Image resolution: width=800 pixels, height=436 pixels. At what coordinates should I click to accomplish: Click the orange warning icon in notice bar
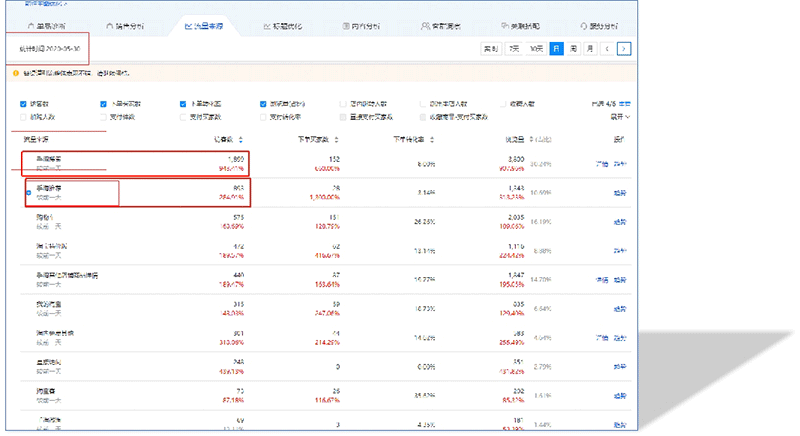coord(17,73)
